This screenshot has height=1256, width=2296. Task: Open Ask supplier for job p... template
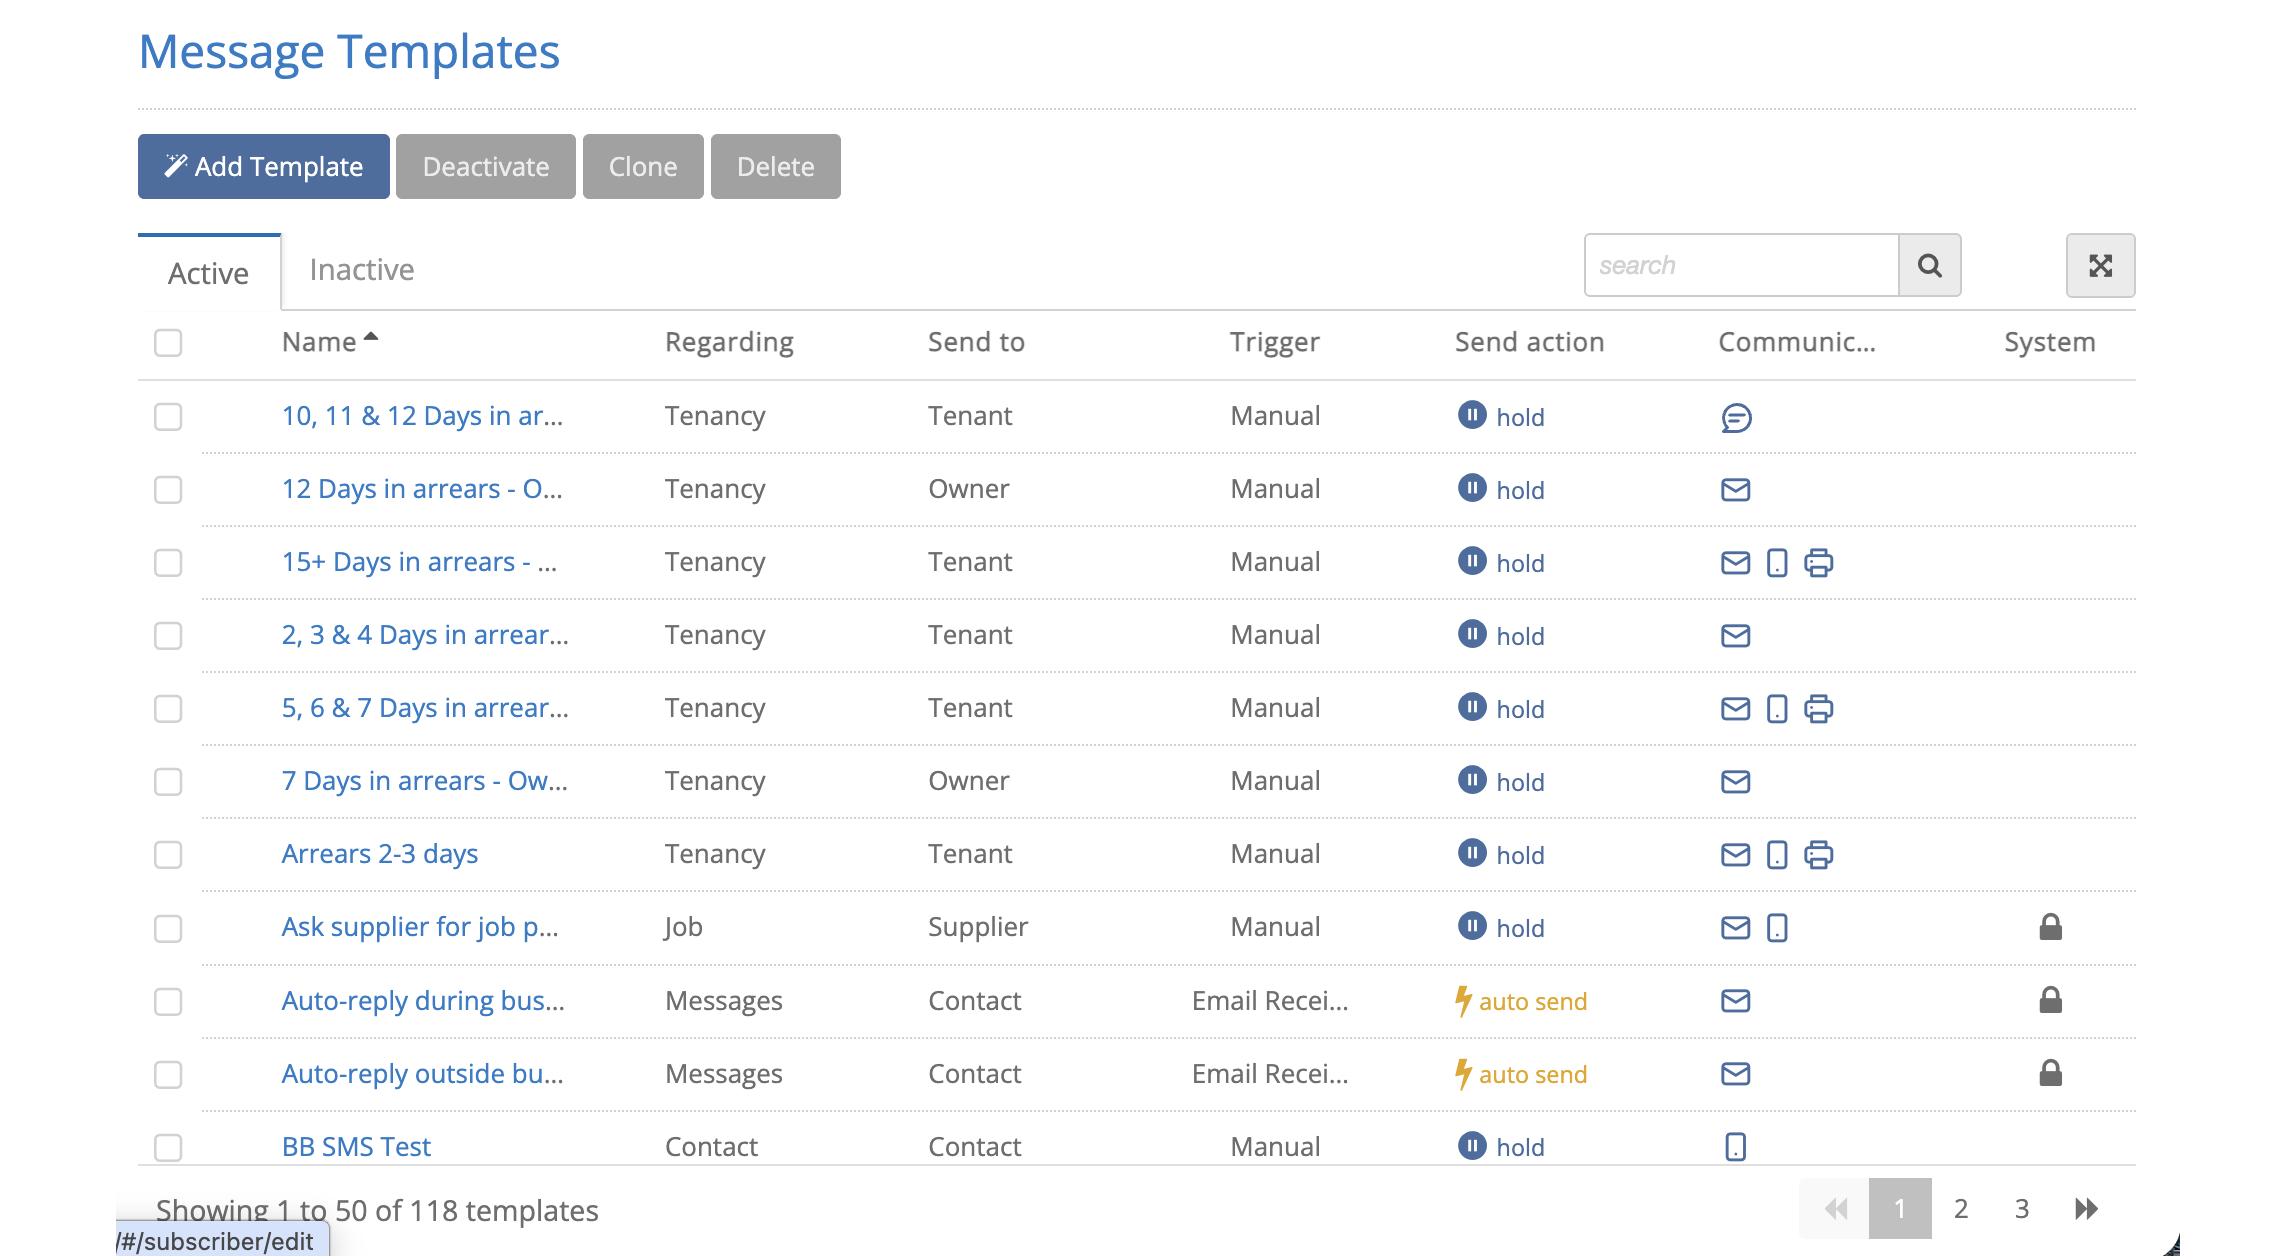tap(420, 927)
